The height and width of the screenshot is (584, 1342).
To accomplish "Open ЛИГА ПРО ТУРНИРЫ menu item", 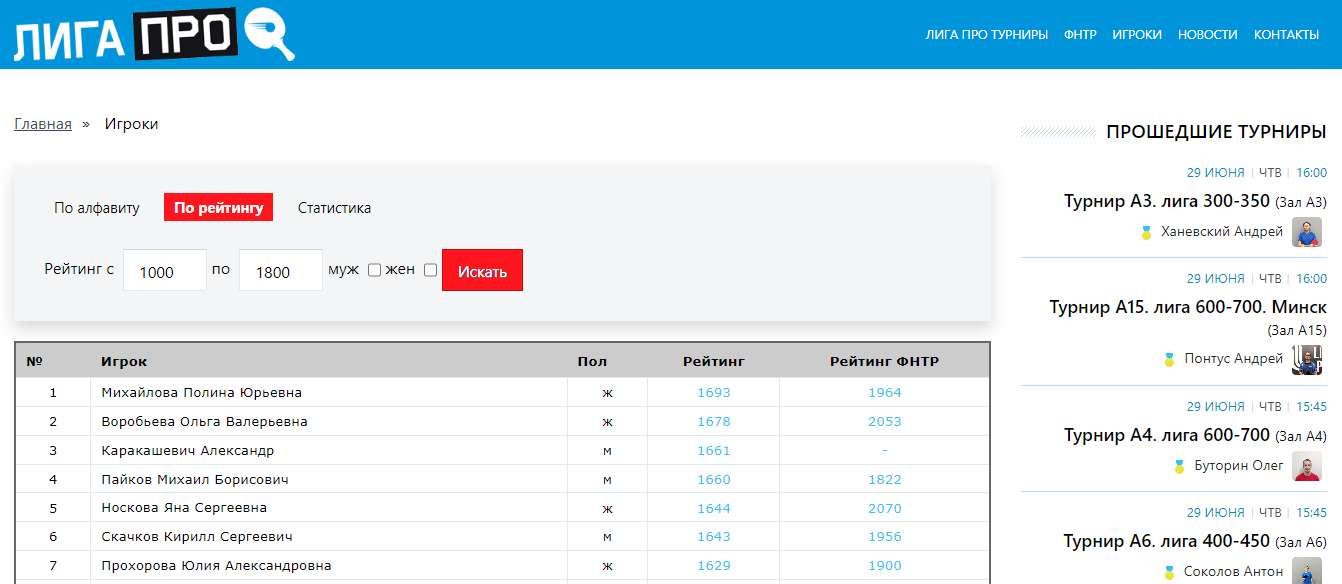I will [986, 35].
